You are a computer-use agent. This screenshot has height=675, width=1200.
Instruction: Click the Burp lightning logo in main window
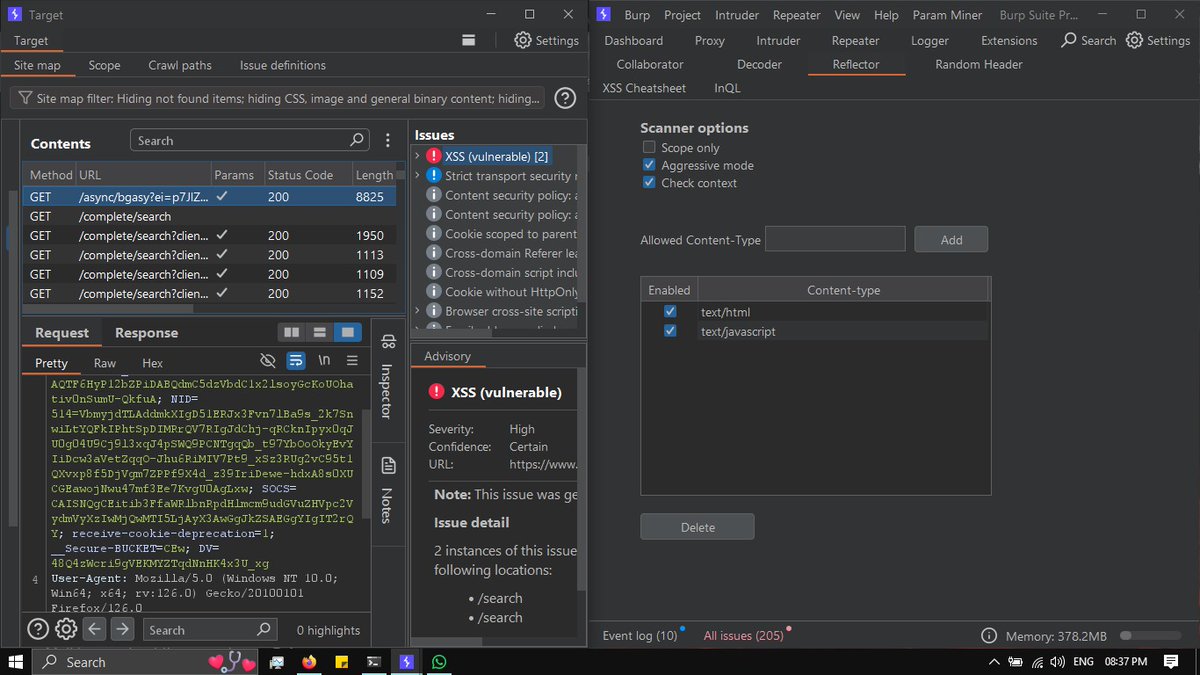[x=603, y=15]
